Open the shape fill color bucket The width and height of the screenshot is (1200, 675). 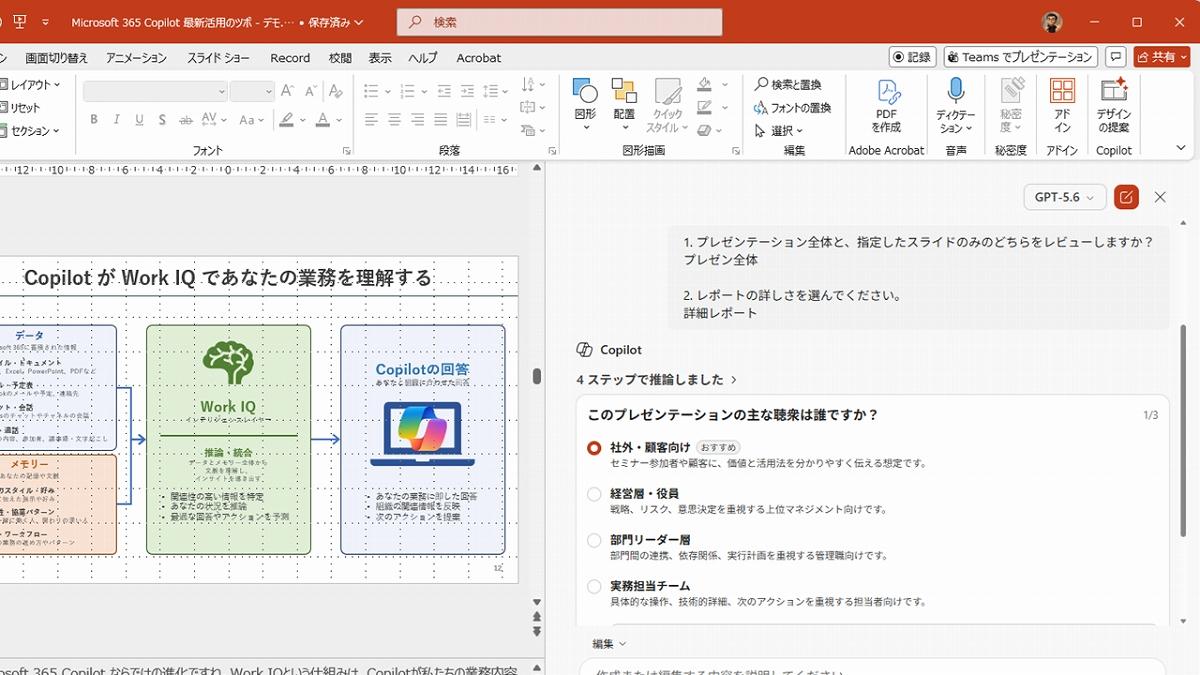705,85
